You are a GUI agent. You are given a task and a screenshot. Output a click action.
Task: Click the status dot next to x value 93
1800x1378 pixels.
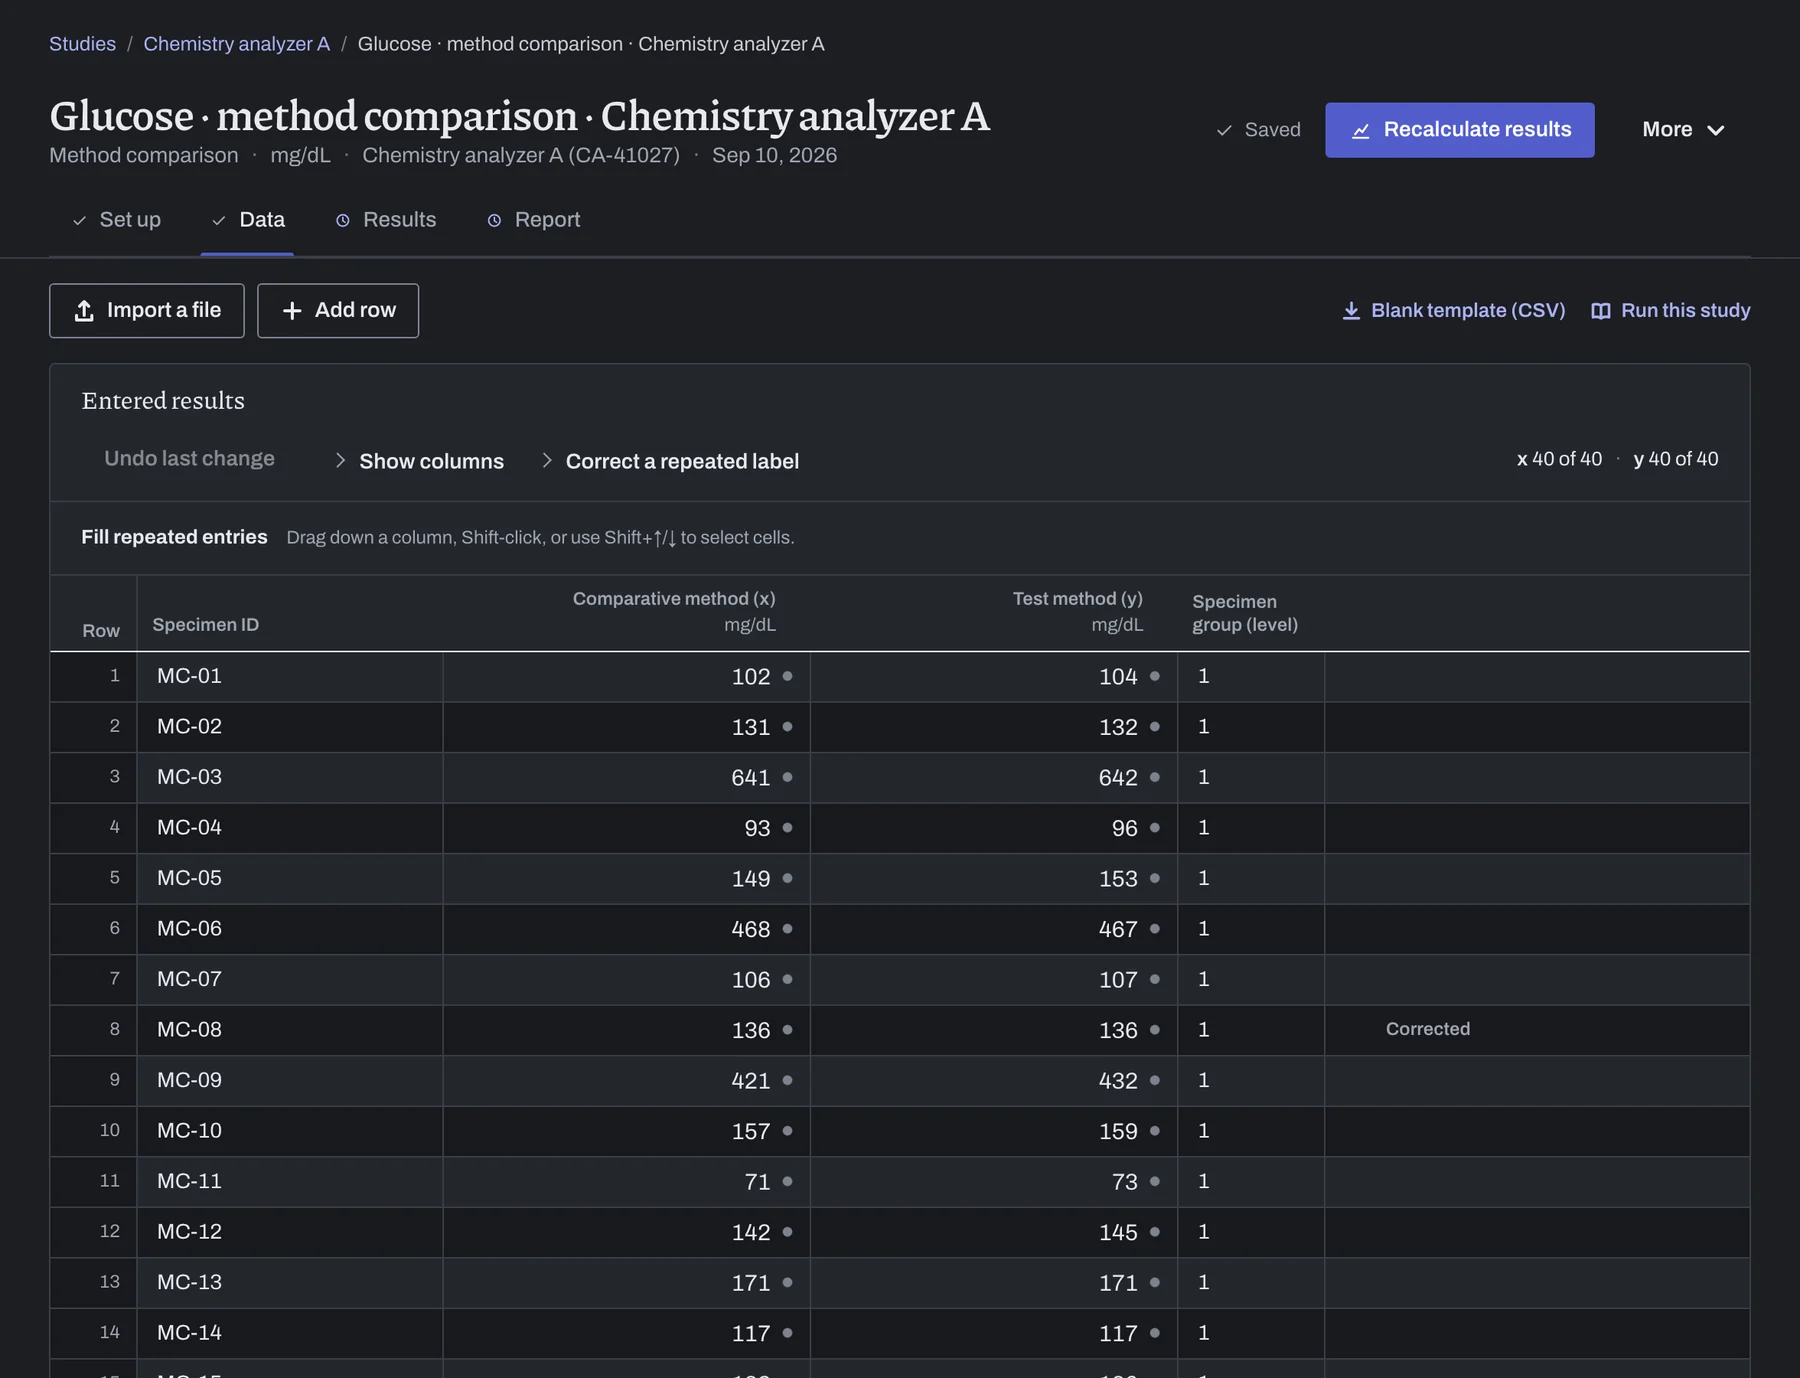[787, 828]
